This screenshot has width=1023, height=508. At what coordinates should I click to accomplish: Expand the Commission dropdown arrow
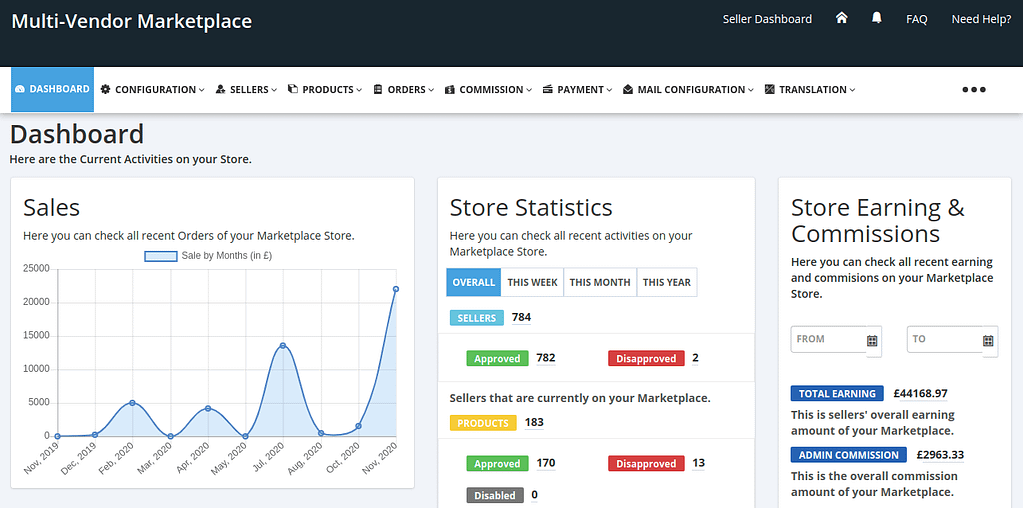529,90
